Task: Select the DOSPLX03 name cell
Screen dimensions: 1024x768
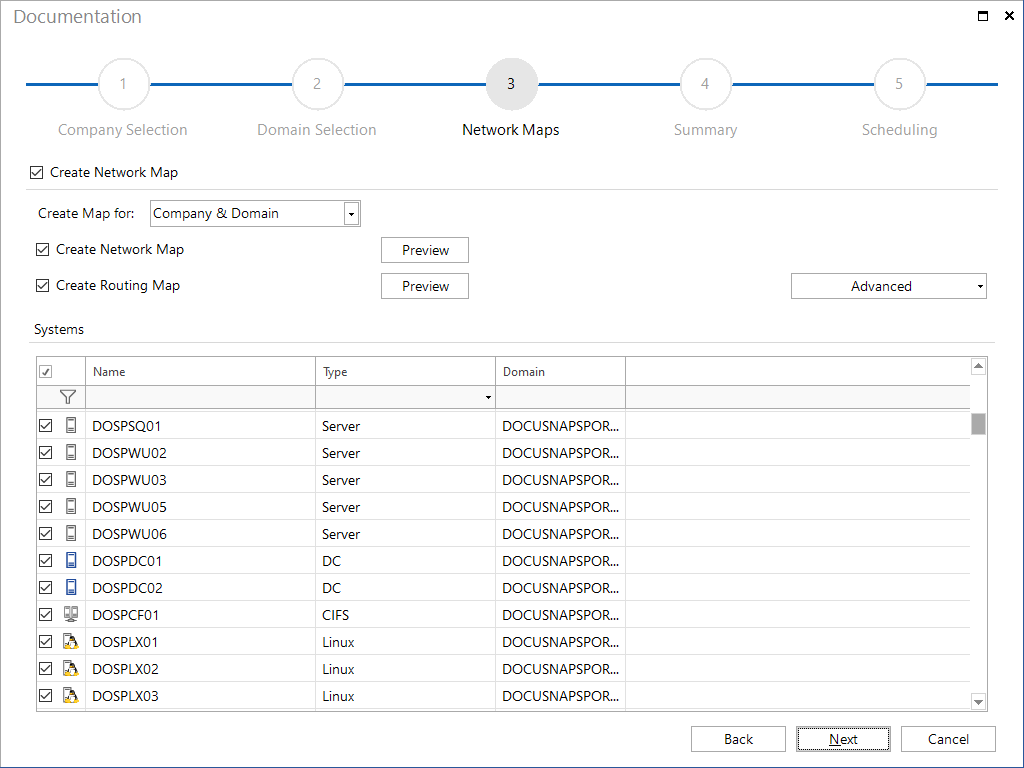Action: 200,696
